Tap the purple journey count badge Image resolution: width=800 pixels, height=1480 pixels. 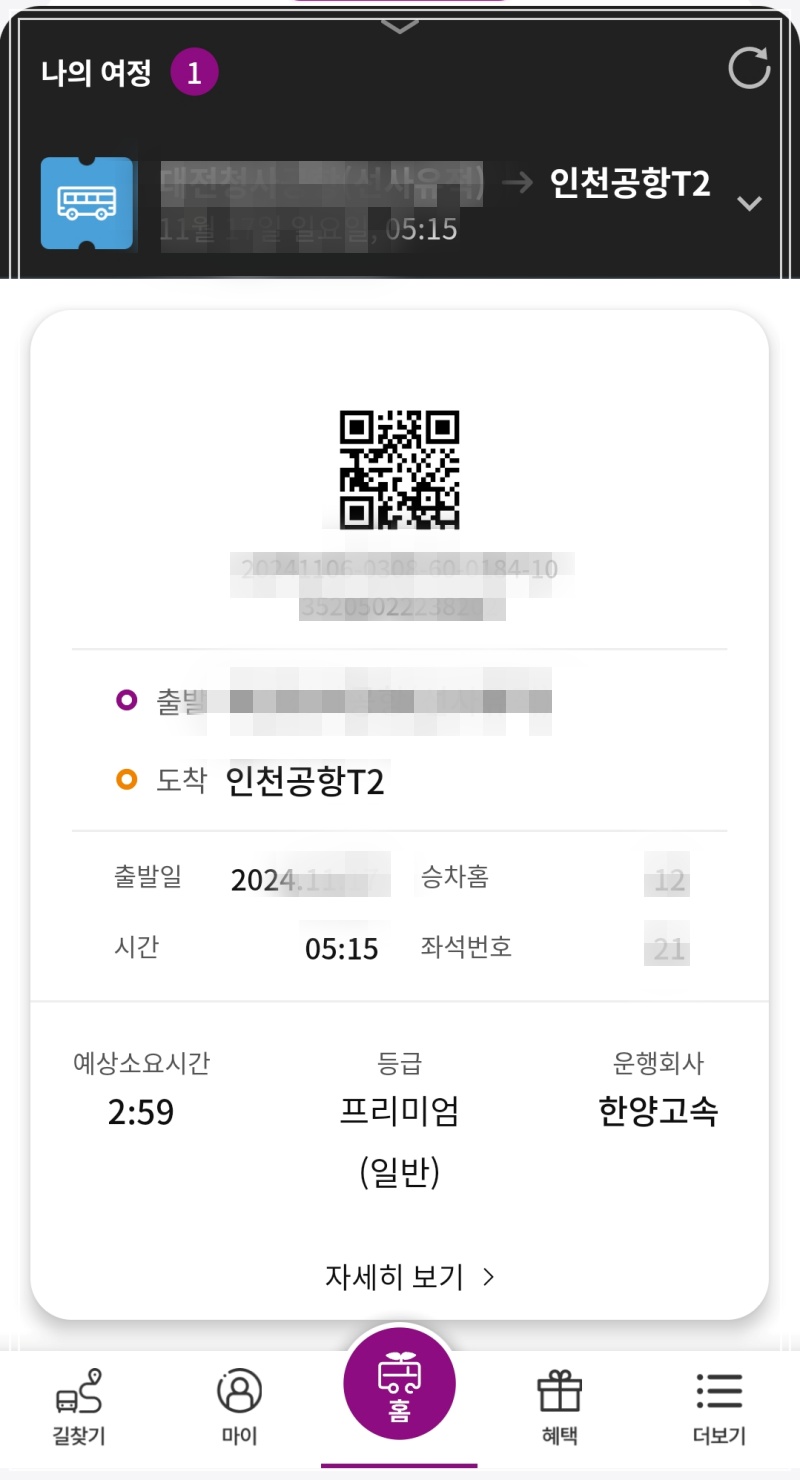(x=194, y=73)
